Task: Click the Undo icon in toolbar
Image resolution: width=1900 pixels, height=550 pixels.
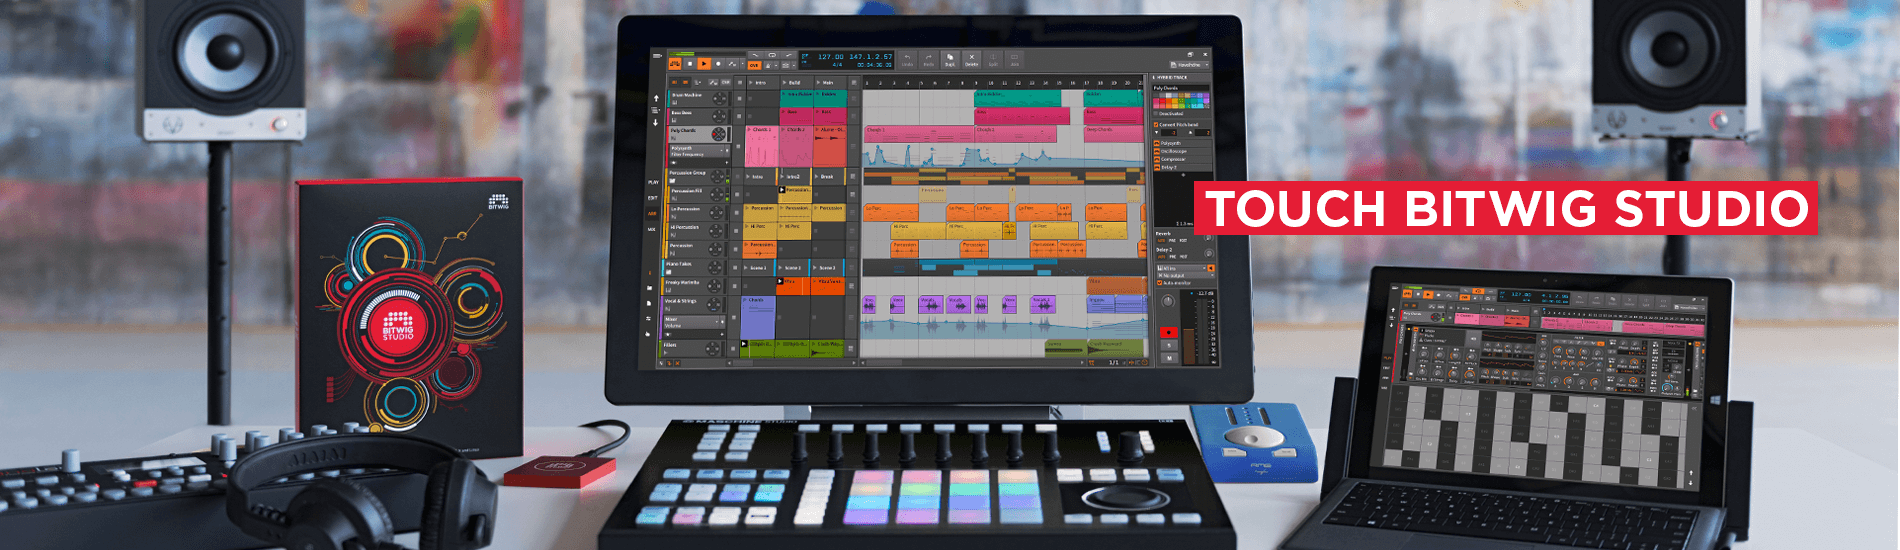Action: pos(907,60)
